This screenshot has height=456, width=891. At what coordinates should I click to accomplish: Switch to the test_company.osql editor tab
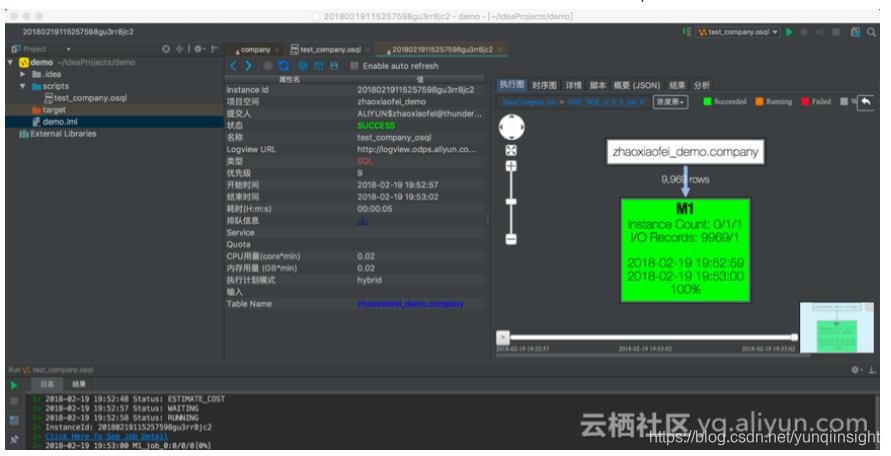(330, 49)
